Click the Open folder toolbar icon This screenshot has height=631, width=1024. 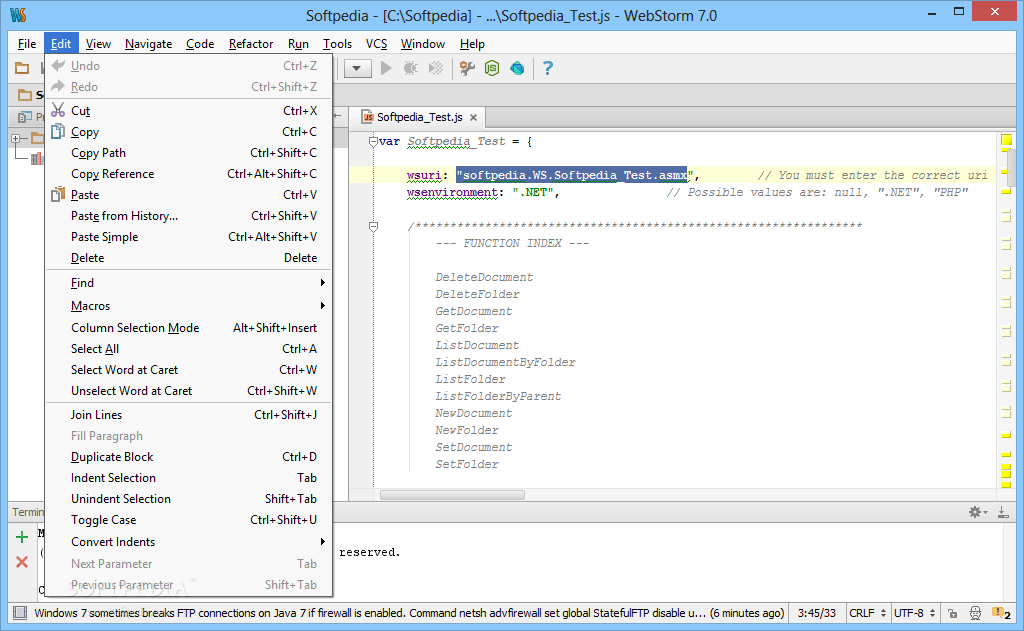pos(22,68)
